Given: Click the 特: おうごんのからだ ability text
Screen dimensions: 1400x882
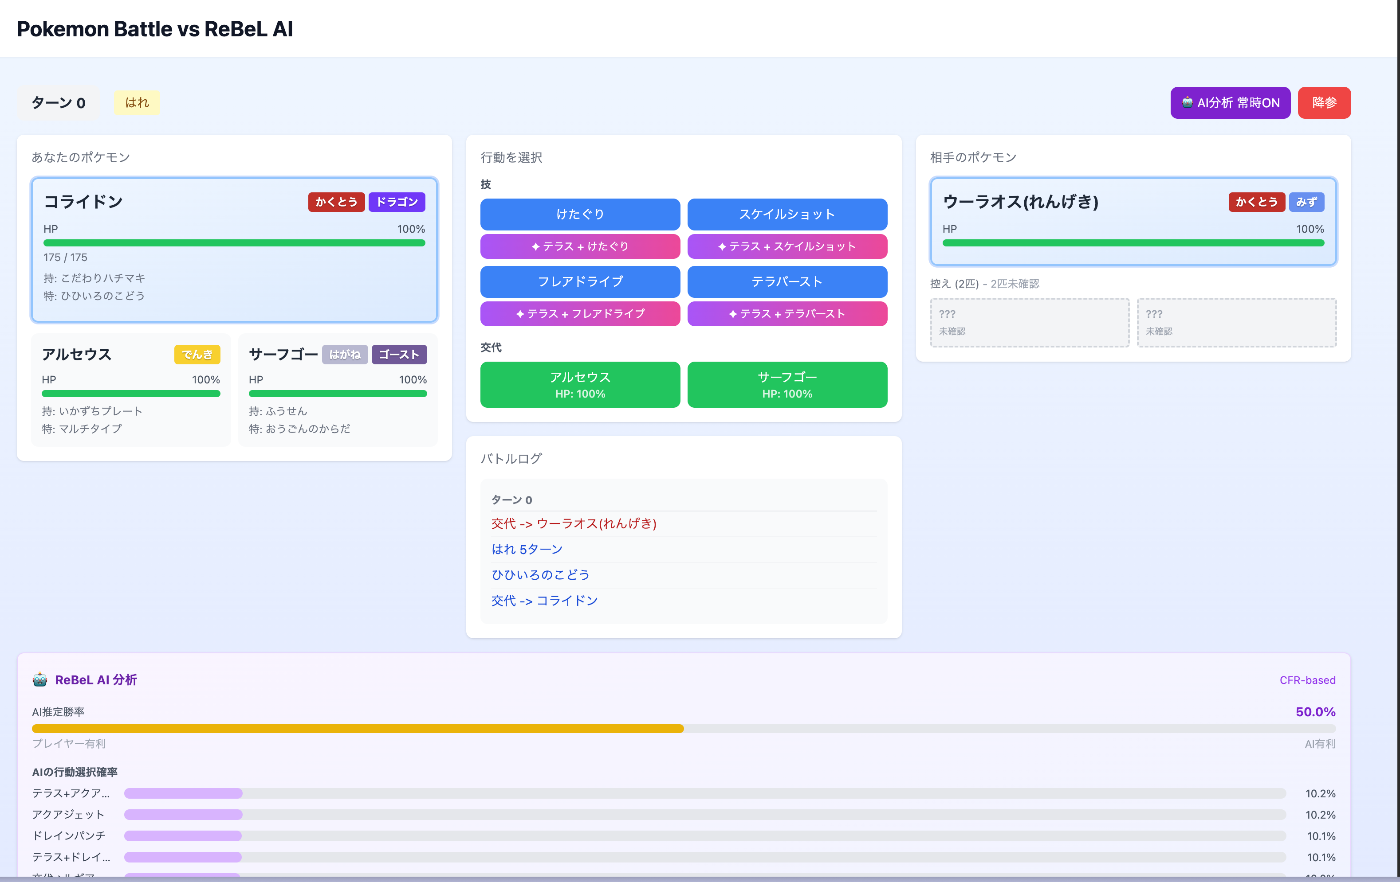Looking at the screenshot, I should coord(300,429).
